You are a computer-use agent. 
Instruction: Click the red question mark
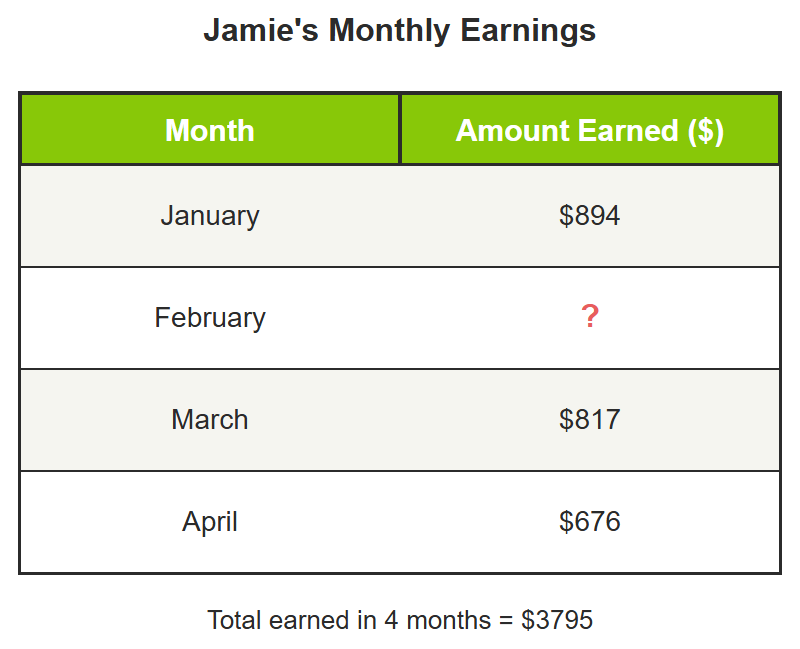590,316
